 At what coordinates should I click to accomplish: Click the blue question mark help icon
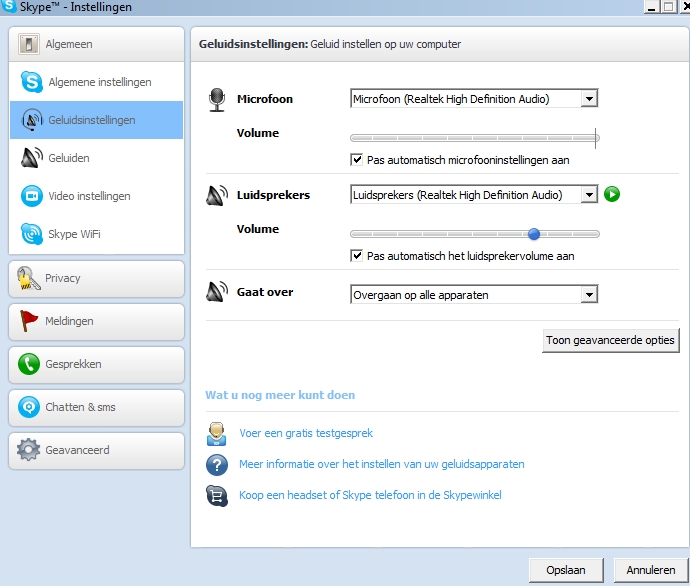[217, 465]
